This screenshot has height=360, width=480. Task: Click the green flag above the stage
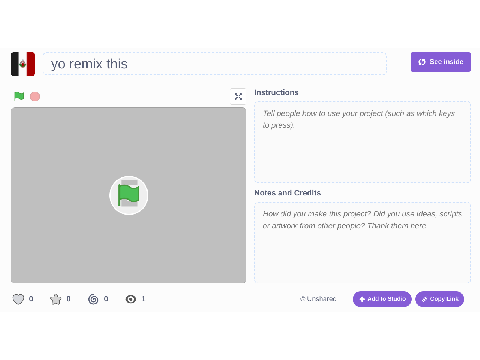[19, 96]
